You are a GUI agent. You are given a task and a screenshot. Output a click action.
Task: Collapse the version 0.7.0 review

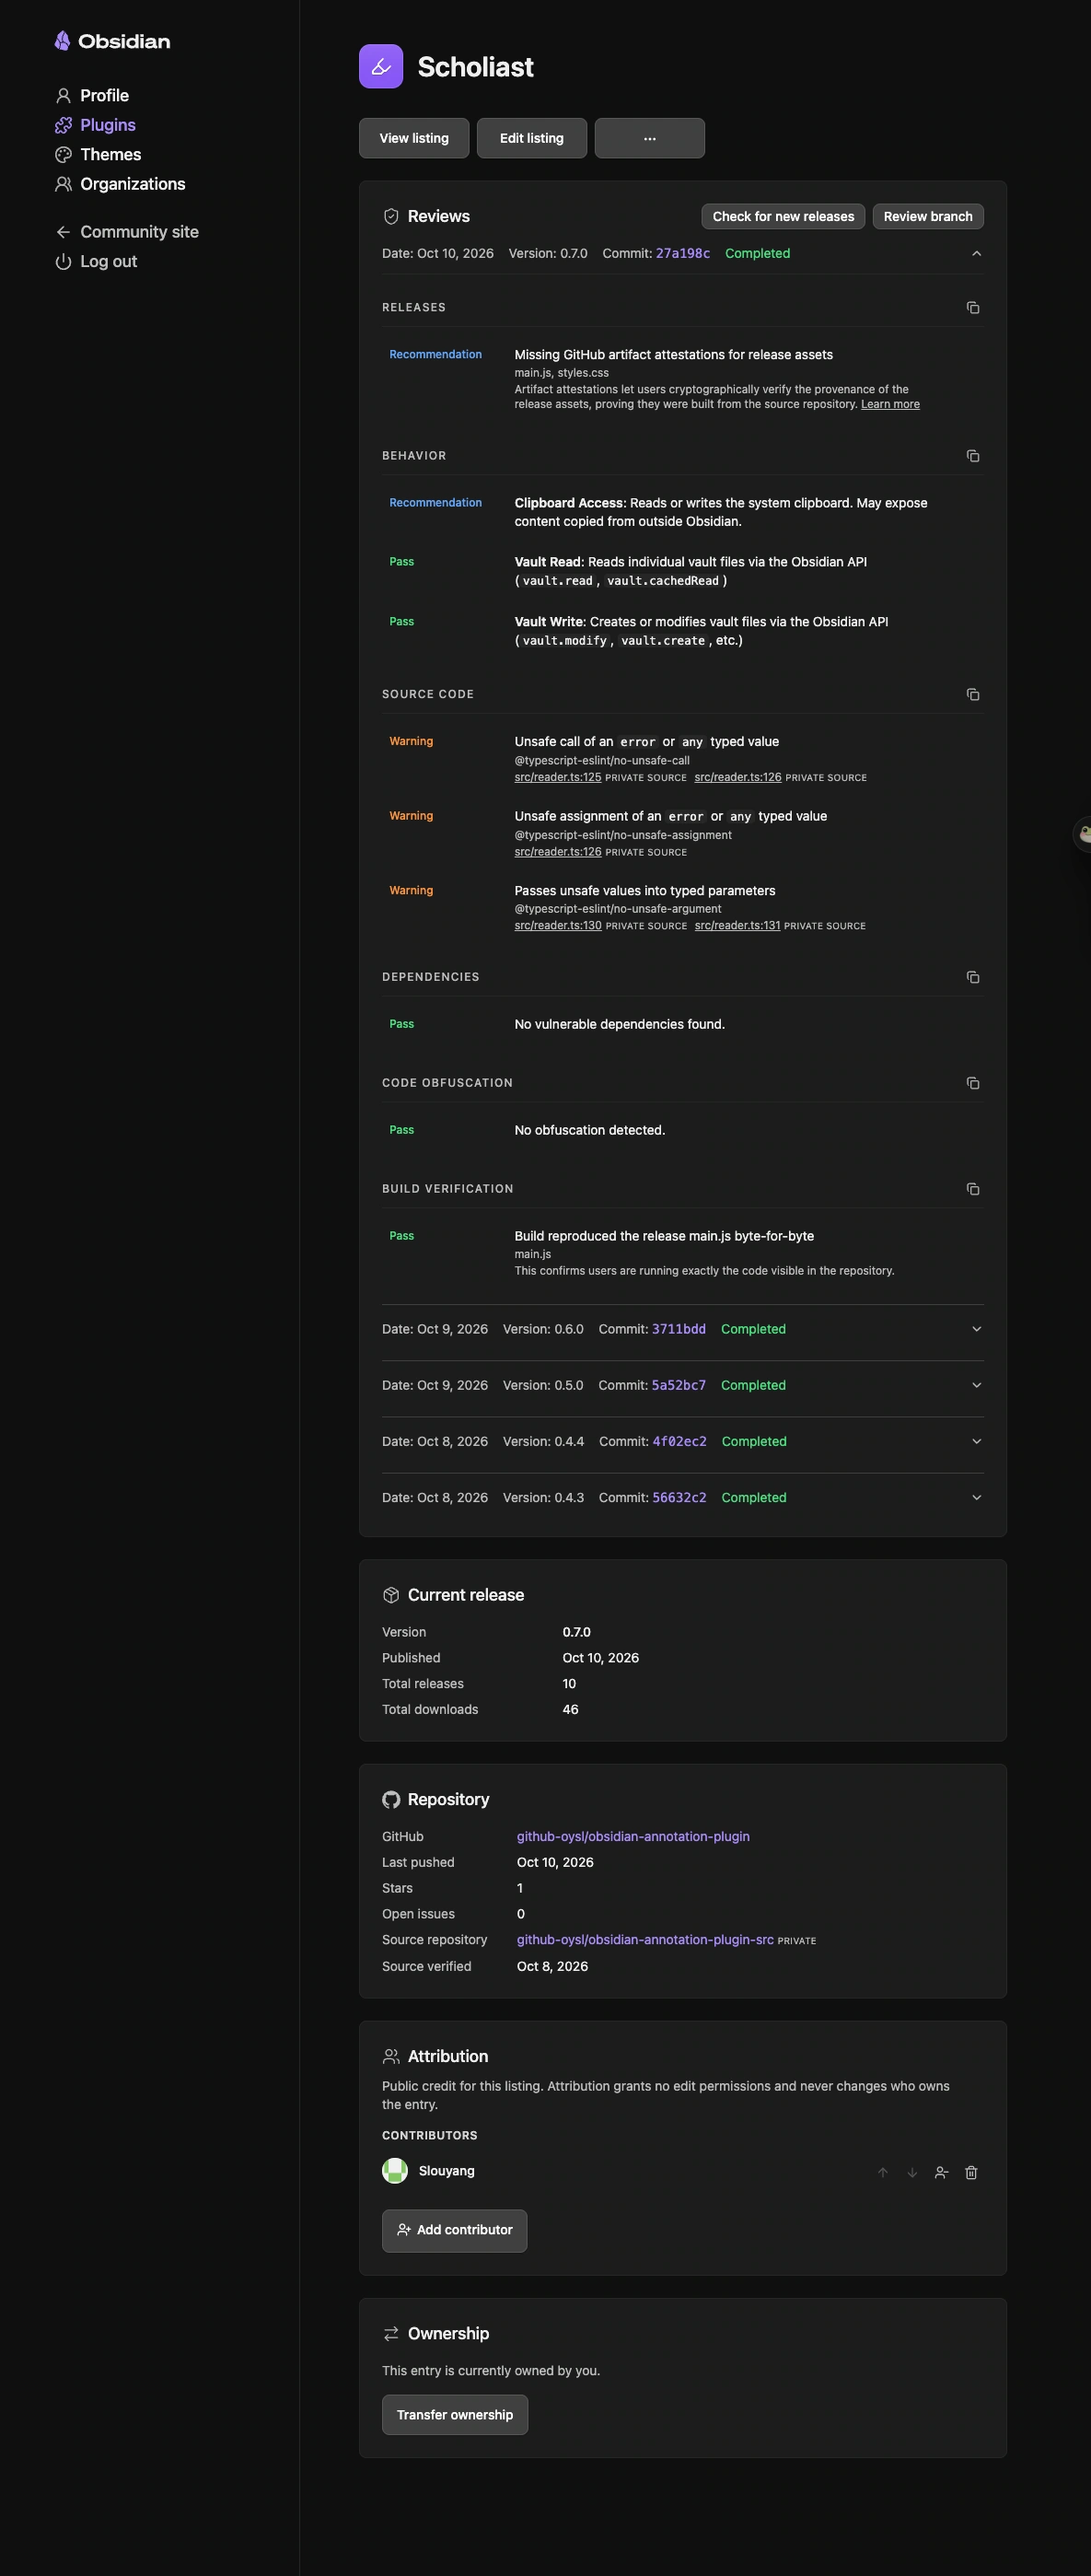pos(977,254)
